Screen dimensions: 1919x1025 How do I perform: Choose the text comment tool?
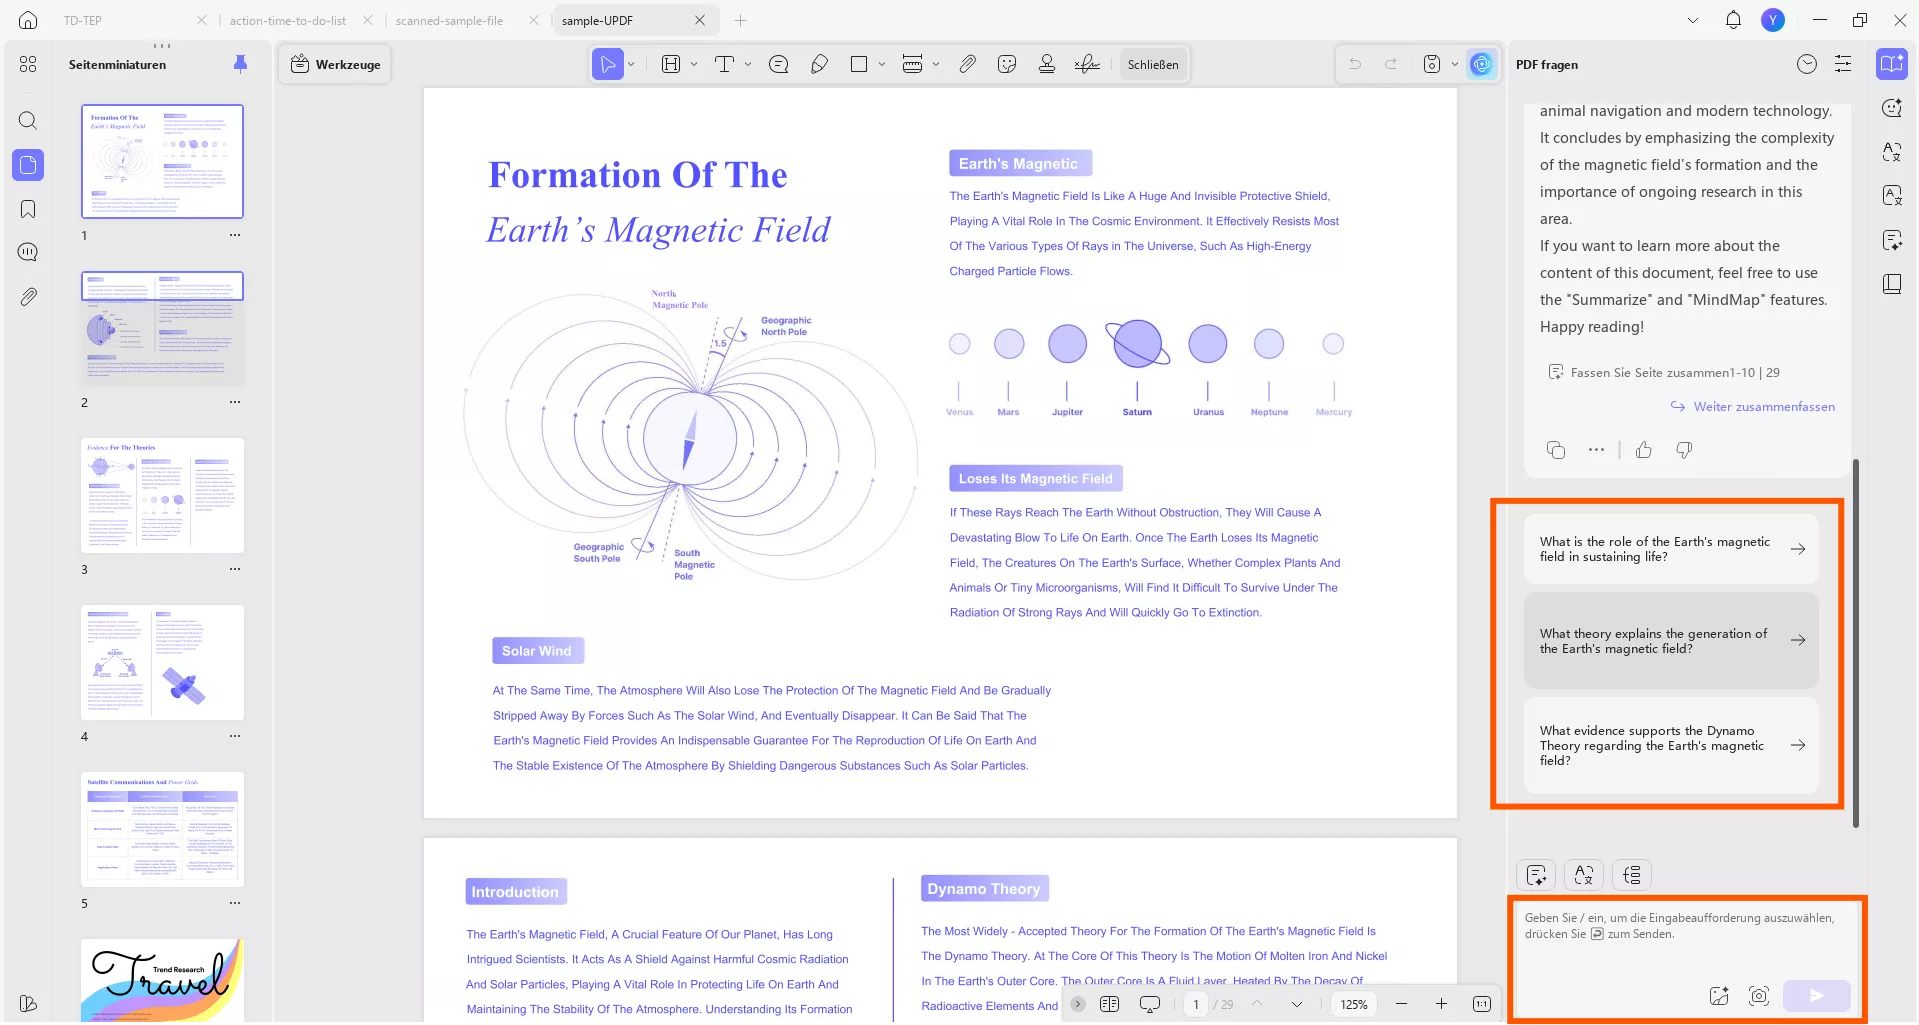pos(724,64)
